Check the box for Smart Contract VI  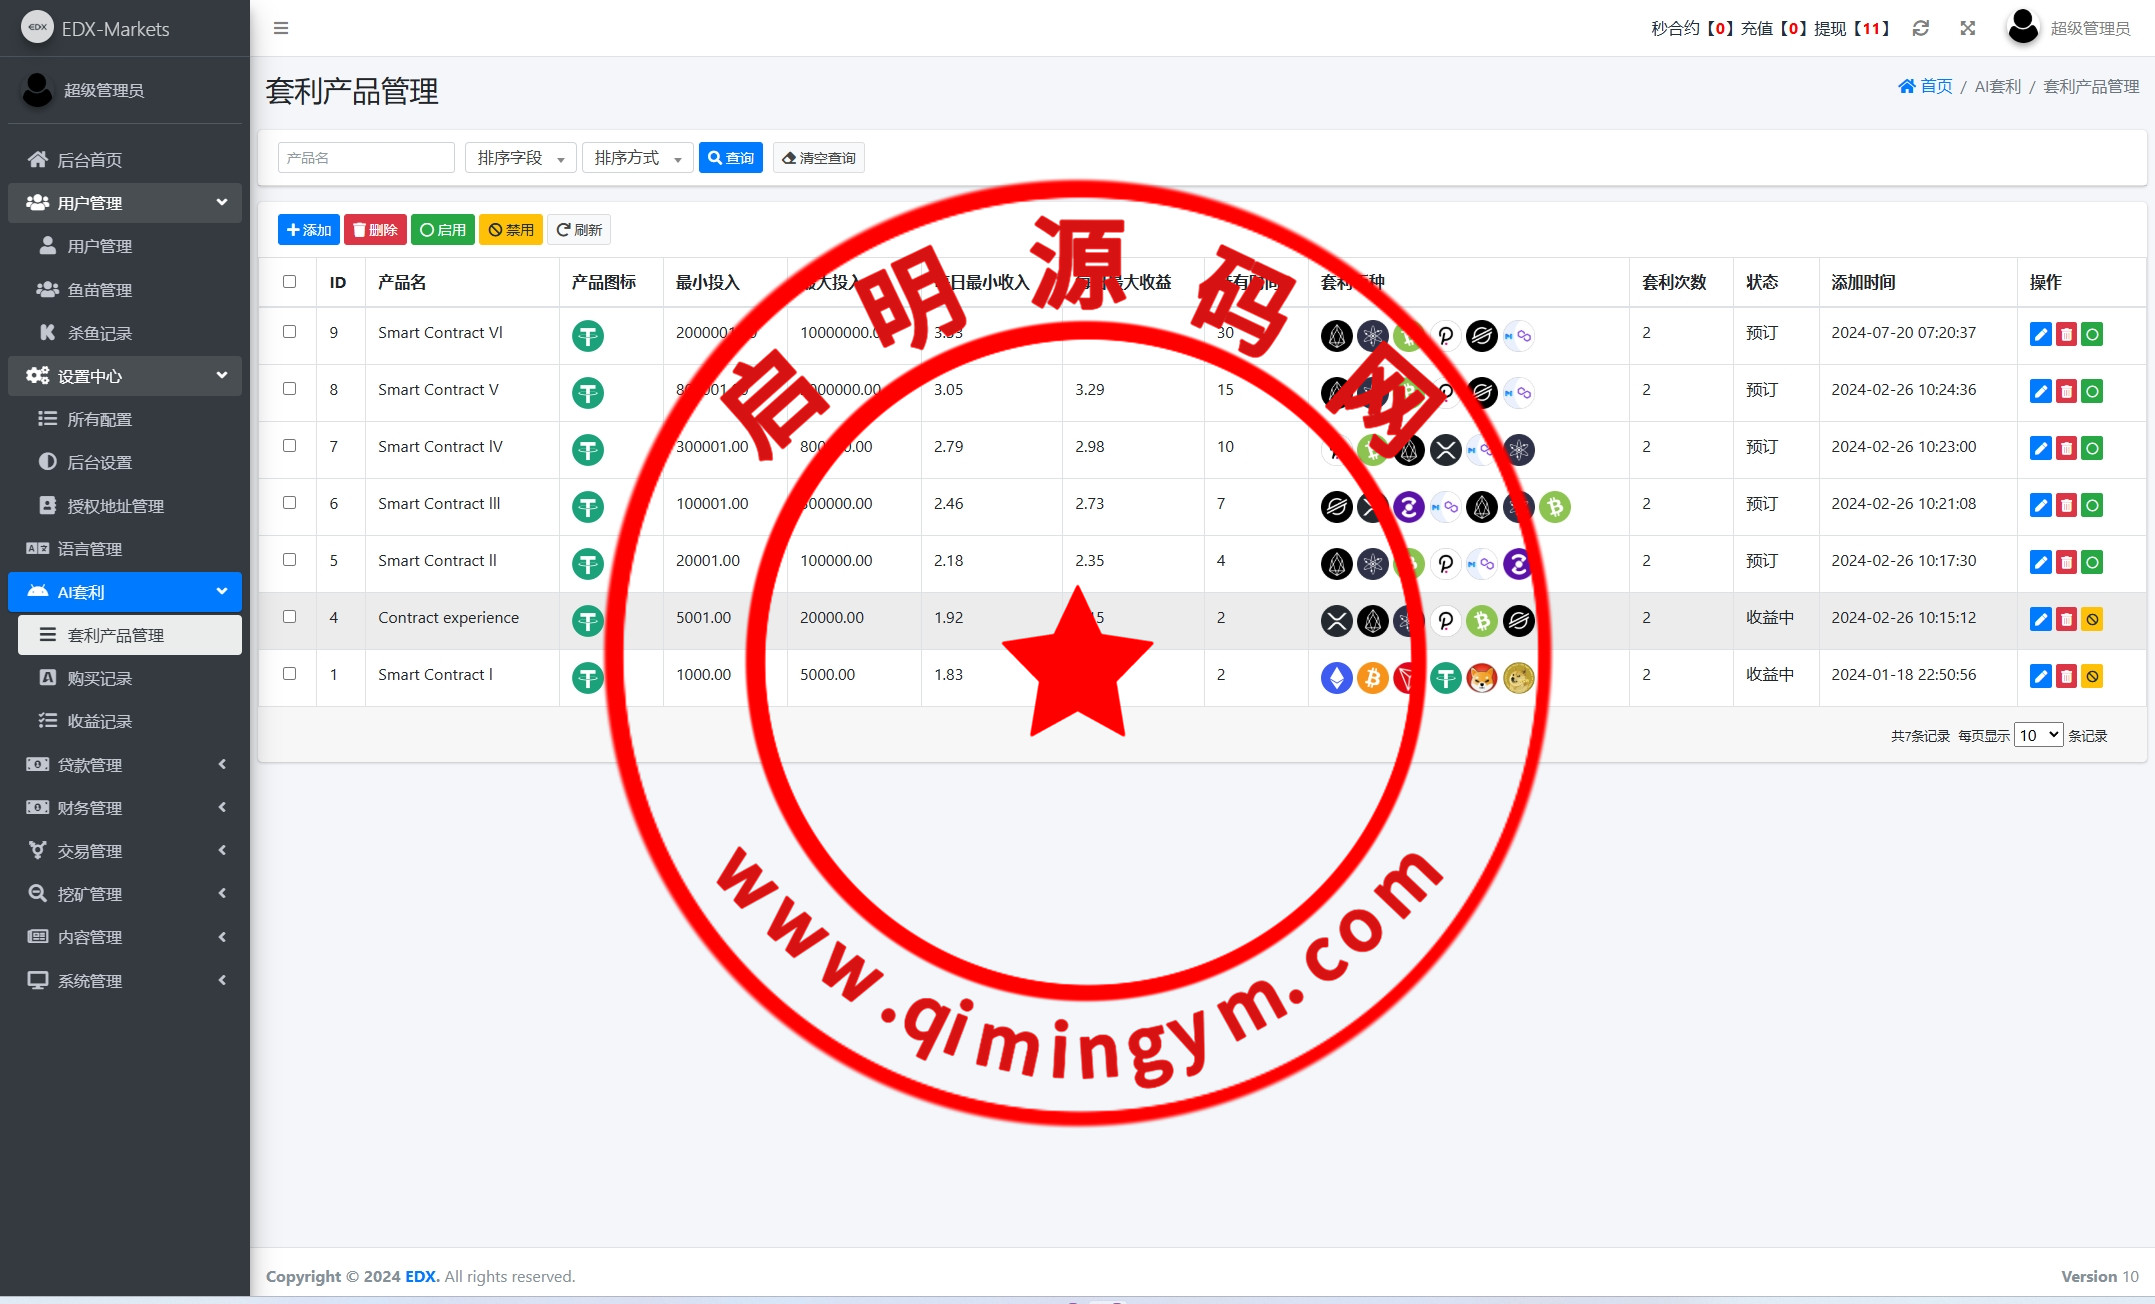coord(289,332)
